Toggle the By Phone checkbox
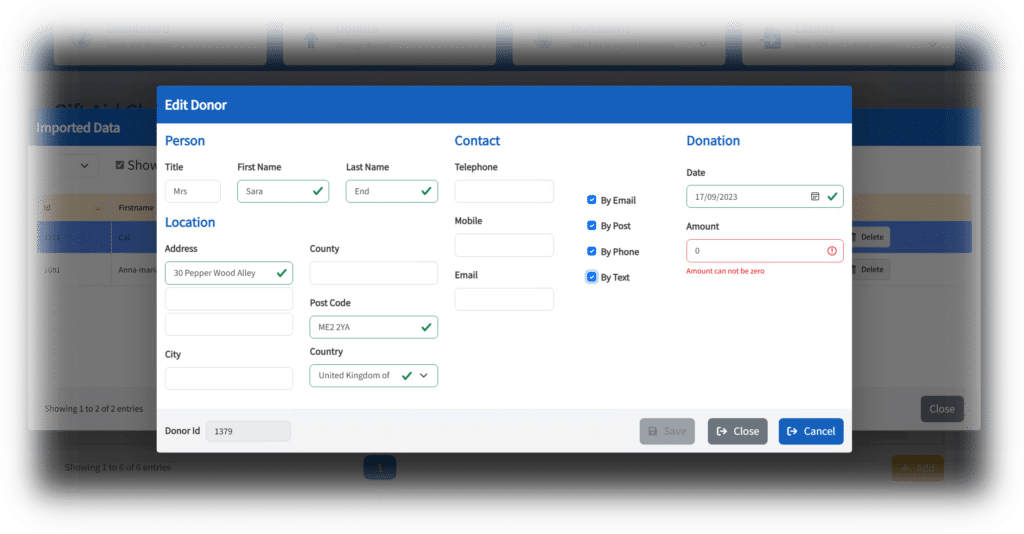The image size is (1024, 534). click(592, 251)
